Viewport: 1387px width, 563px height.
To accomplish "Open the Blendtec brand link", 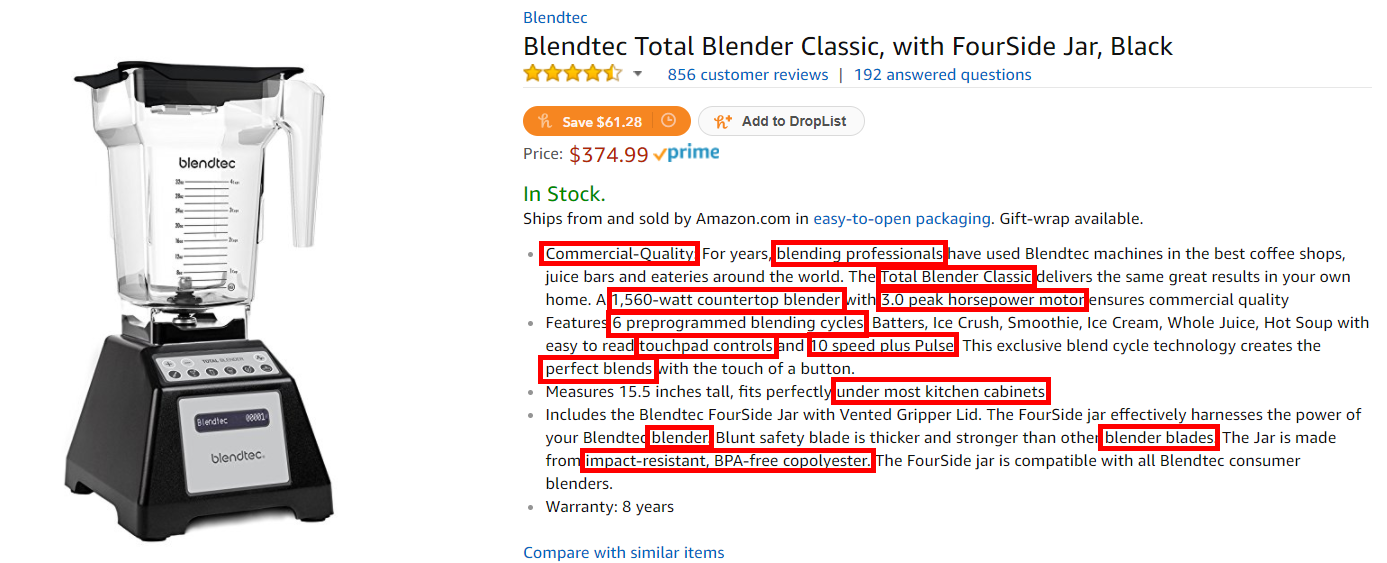I will coord(555,18).
